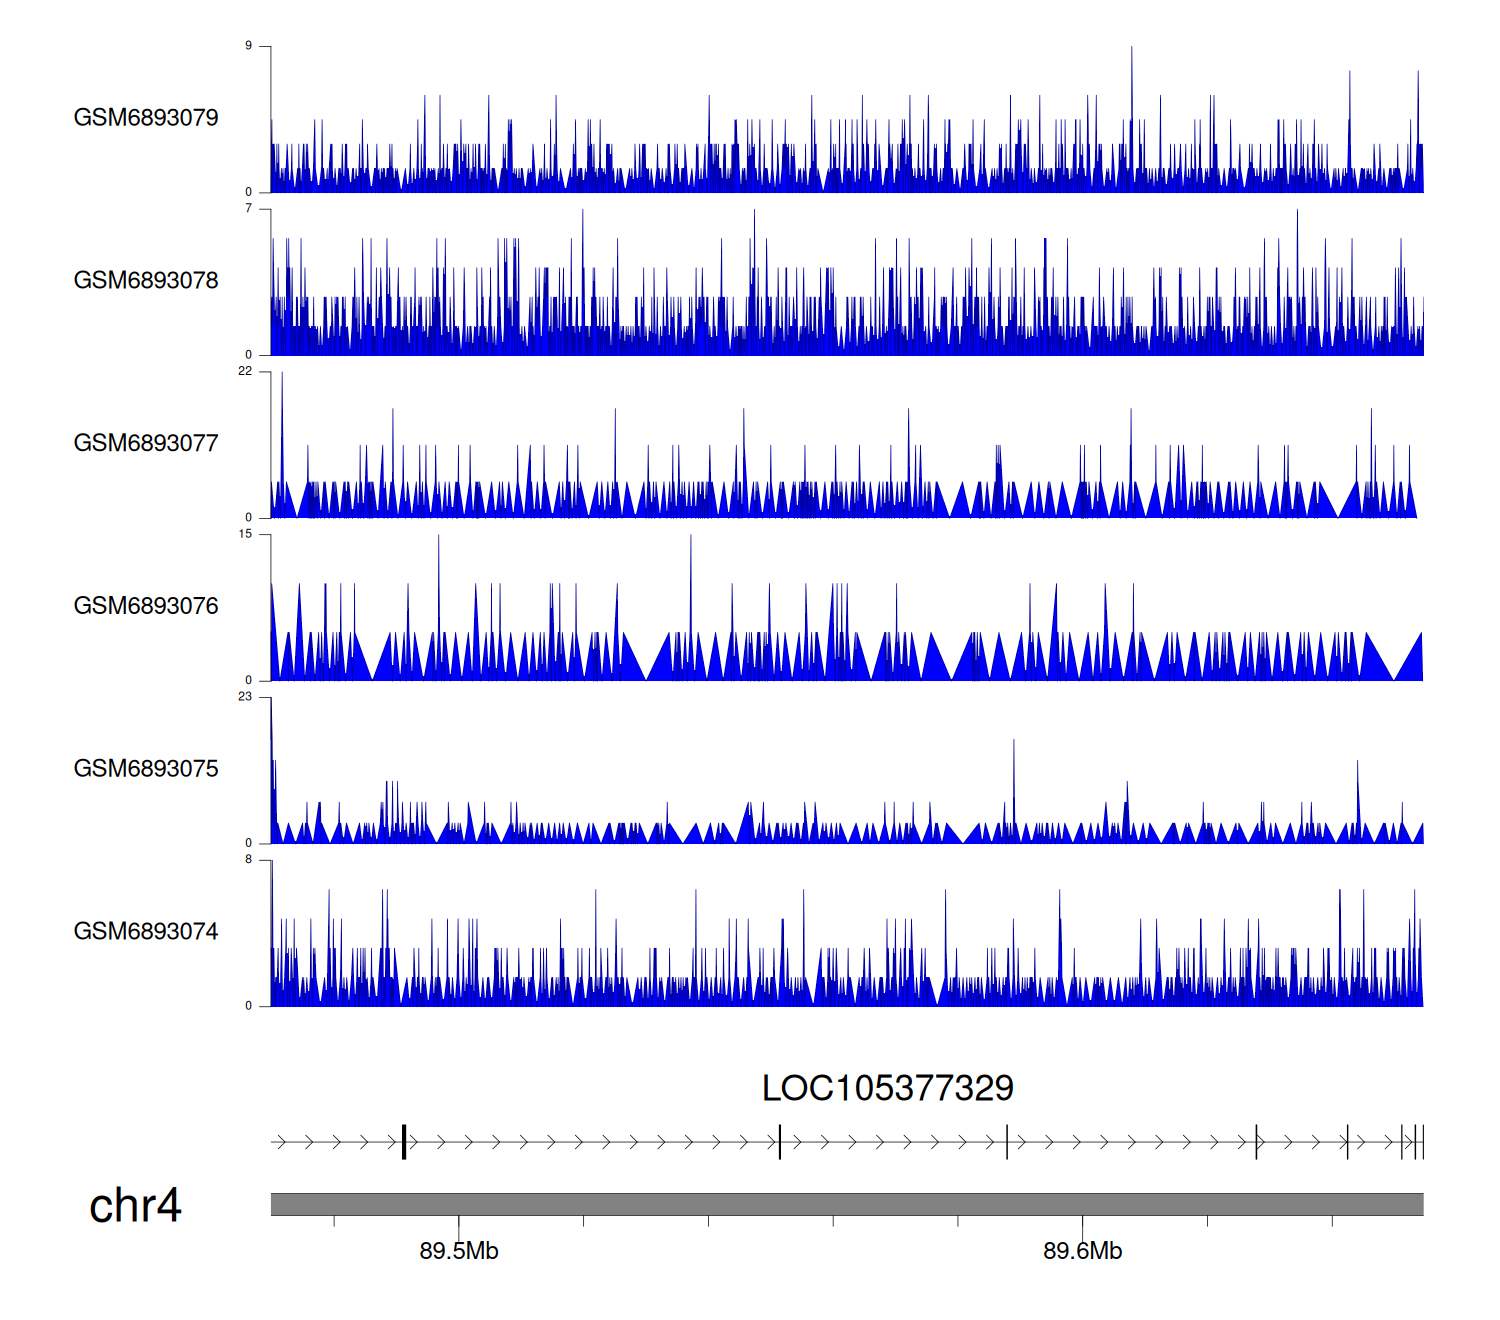Click the y-axis maximum 8 of GSM6893074
1500x1320 pixels.
pyautogui.click(x=248, y=859)
